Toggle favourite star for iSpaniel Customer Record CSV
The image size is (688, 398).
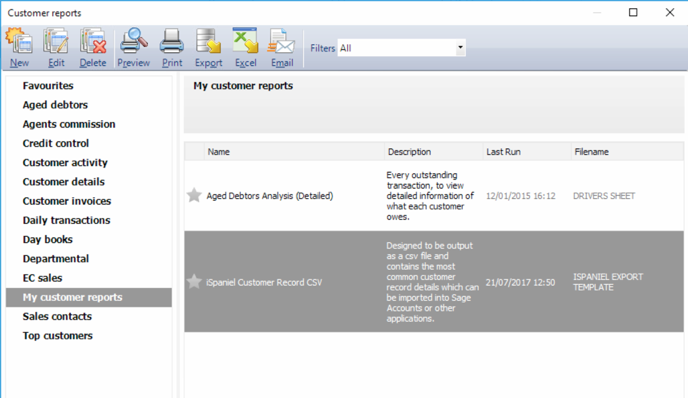pos(194,282)
